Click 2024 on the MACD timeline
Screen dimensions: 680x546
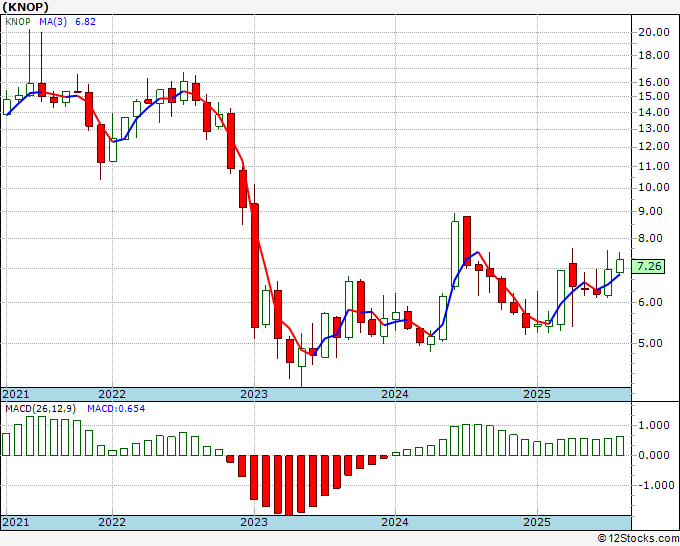(x=395, y=522)
